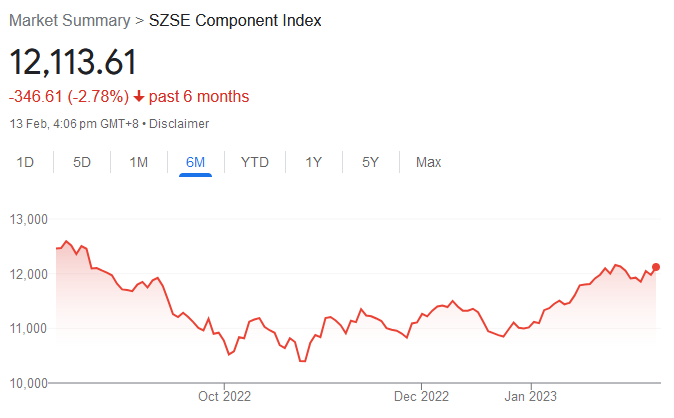
Task: Show the 1M chart view
Action: point(139,162)
